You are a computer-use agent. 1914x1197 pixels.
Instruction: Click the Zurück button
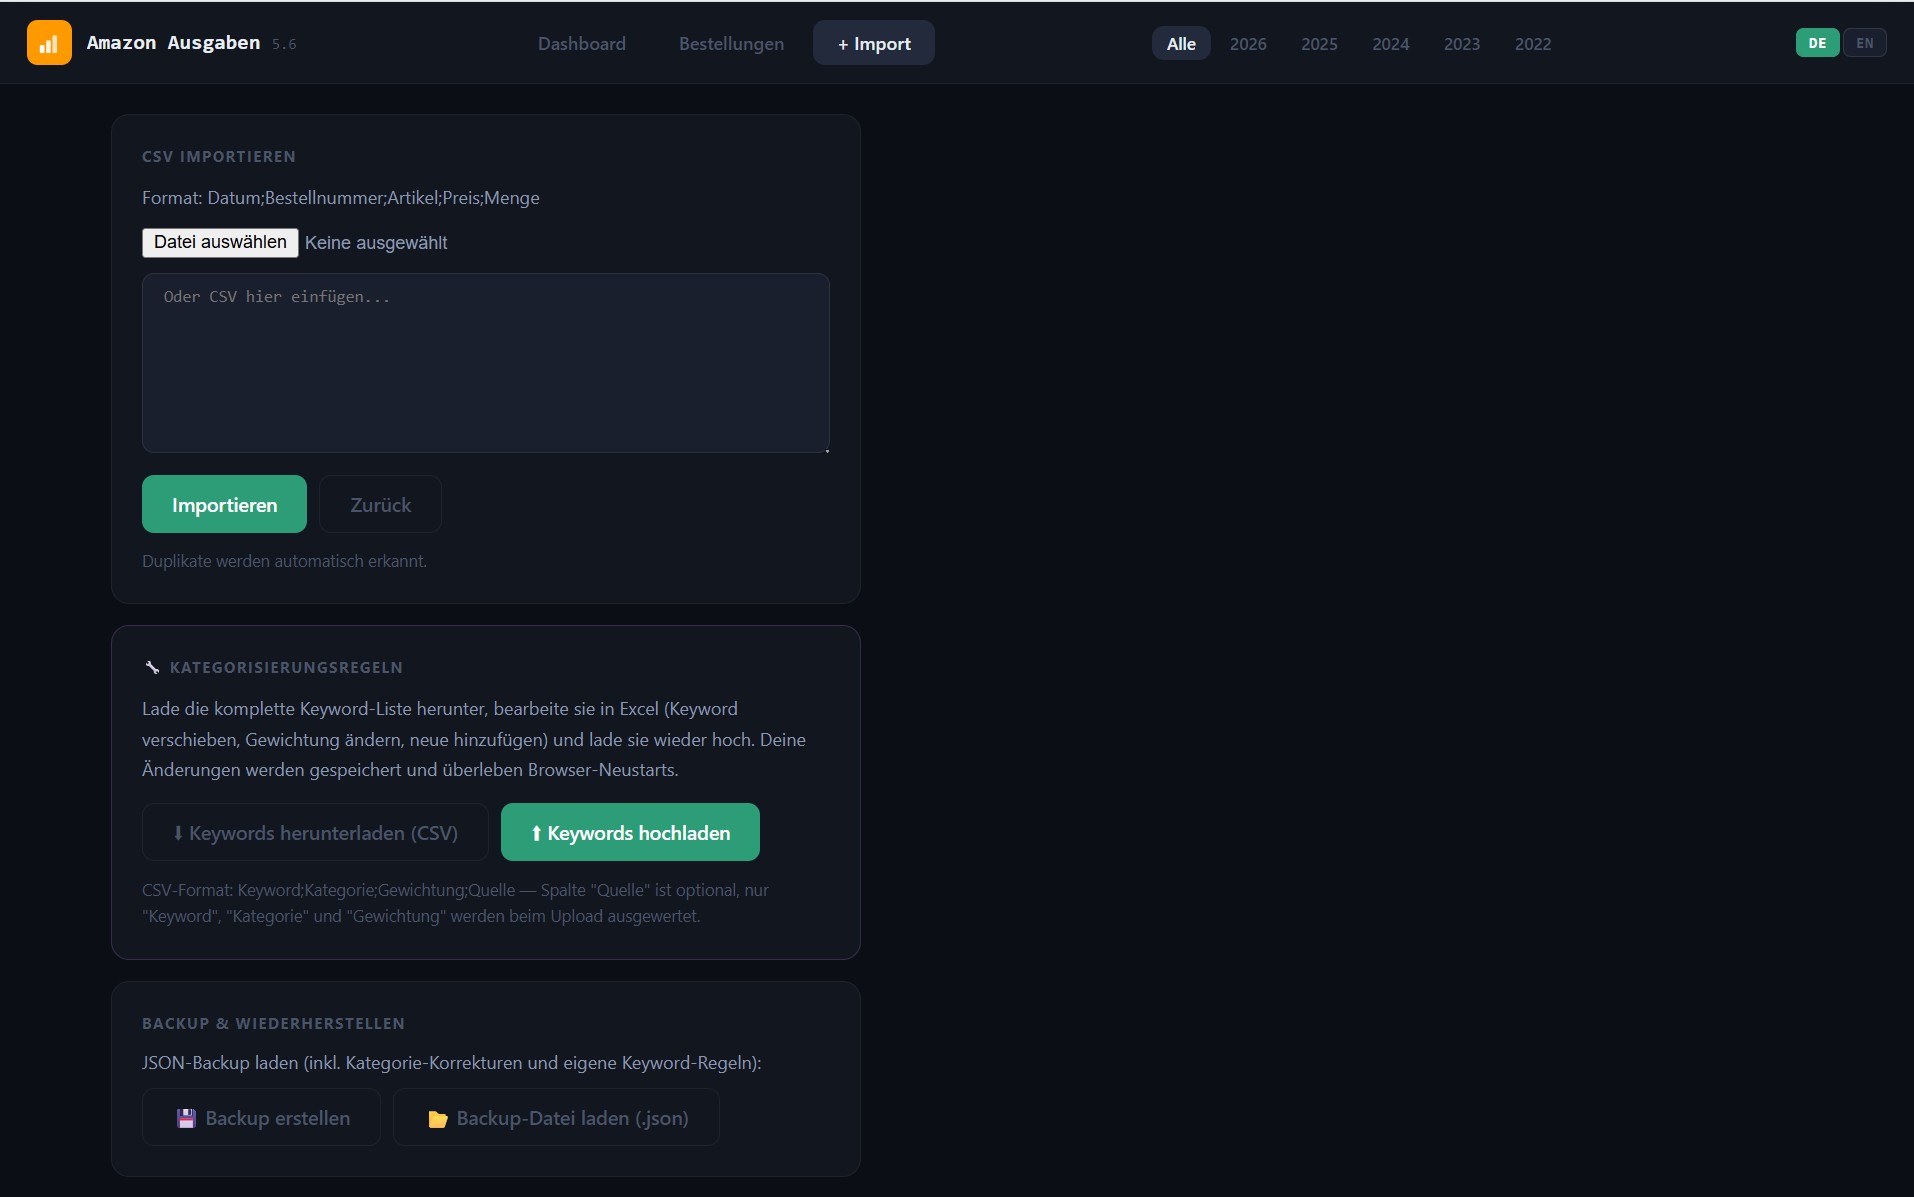point(380,504)
